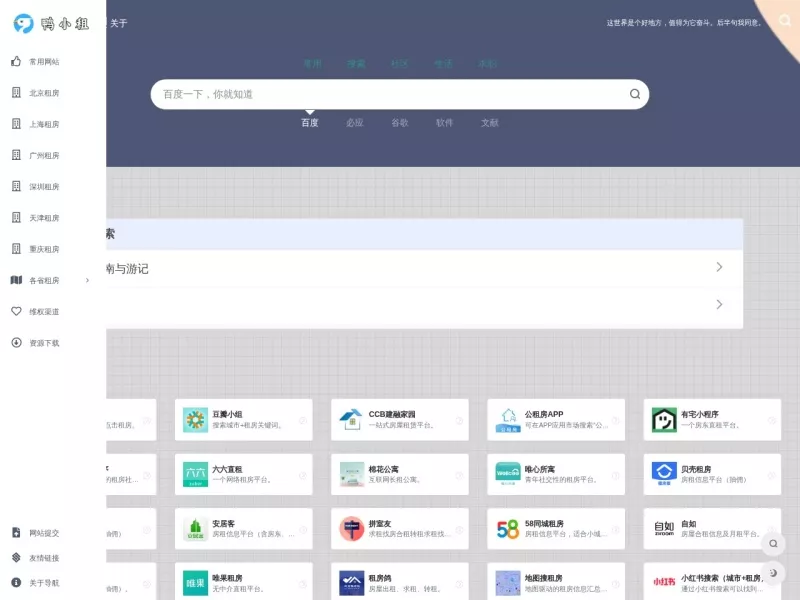Click the 58同城租房 logo
The image size is (800, 600).
pos(508,529)
